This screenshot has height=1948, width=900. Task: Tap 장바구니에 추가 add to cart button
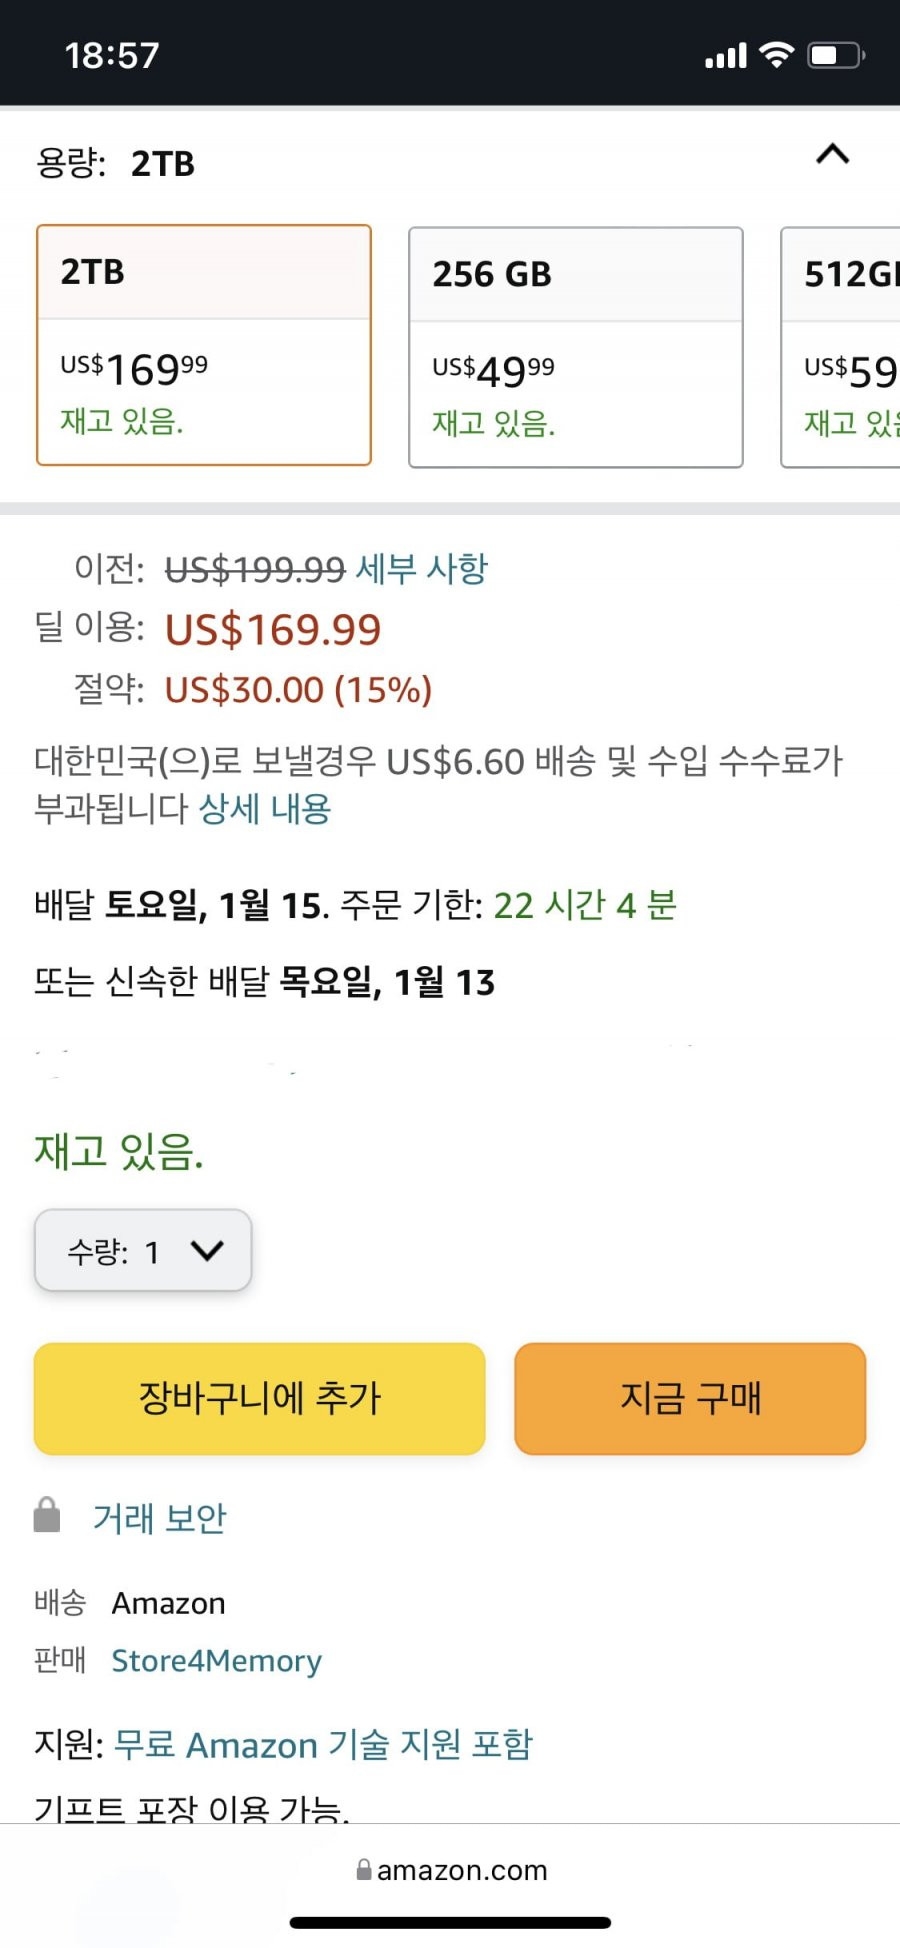click(x=259, y=1398)
